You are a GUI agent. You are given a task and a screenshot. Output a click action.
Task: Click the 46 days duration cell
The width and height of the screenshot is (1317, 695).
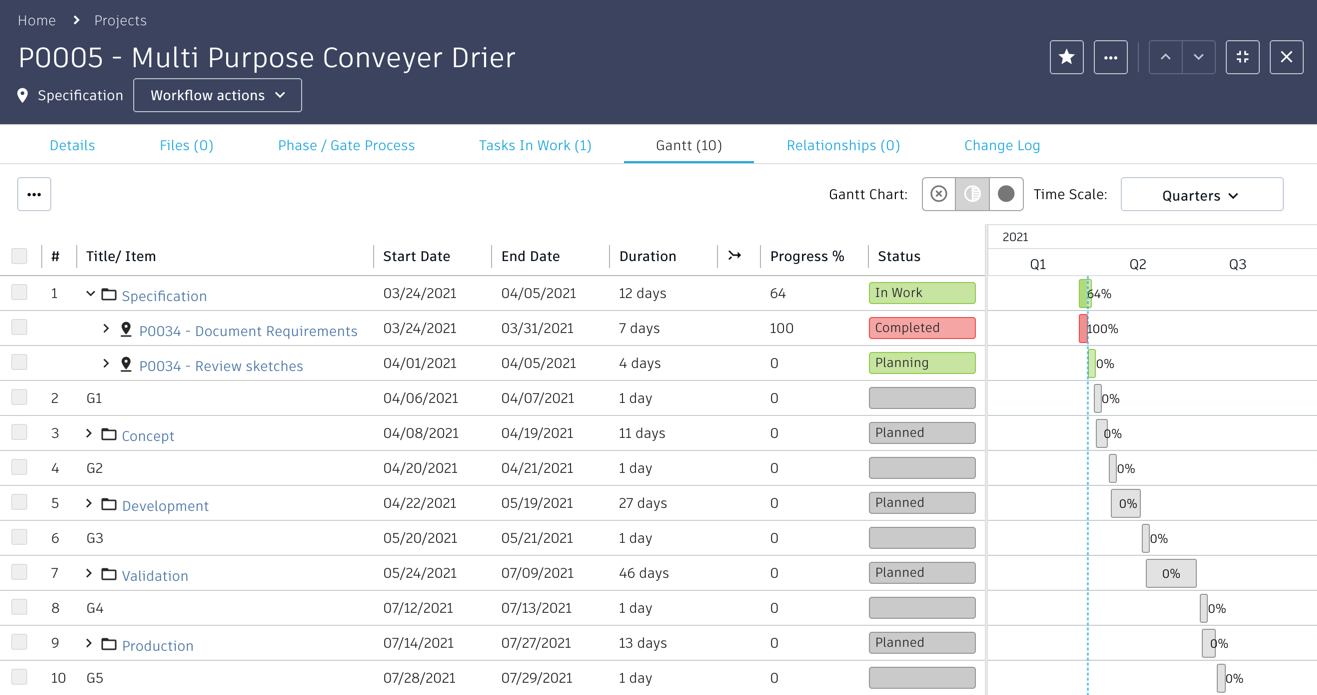click(x=644, y=573)
